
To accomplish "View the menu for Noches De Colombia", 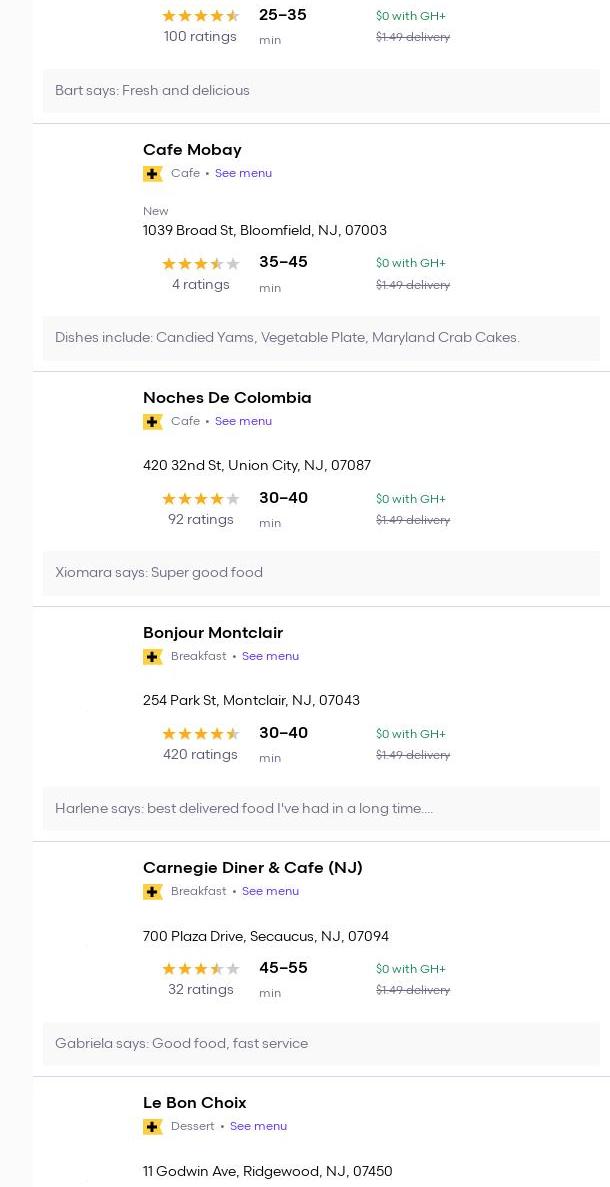I will click(x=243, y=422).
